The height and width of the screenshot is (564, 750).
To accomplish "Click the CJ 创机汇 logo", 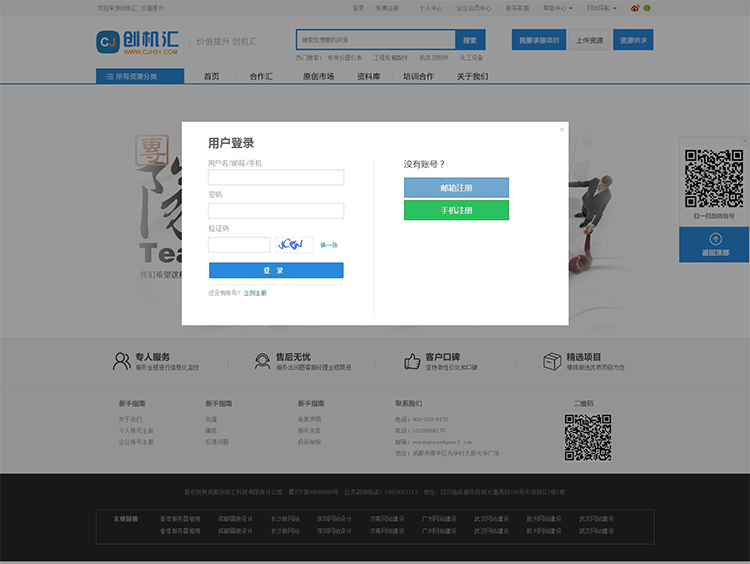I will tap(138, 41).
